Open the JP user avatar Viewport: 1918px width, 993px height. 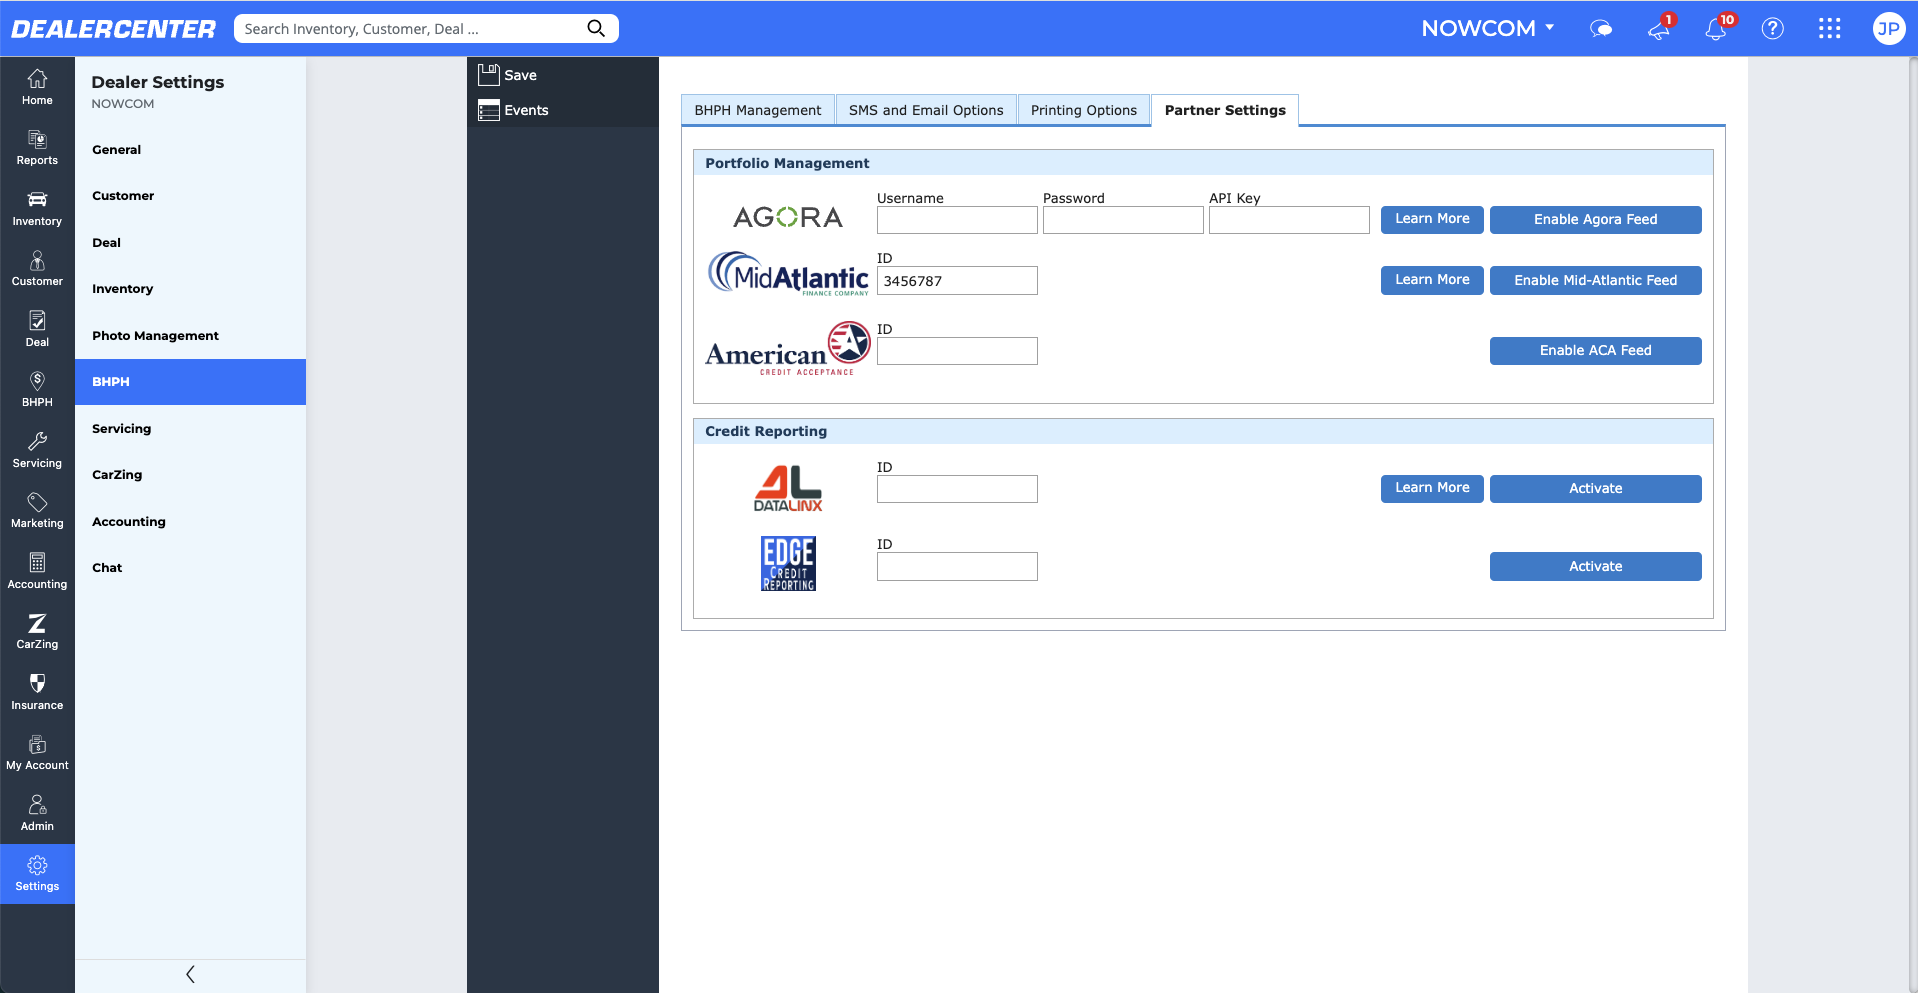[1888, 28]
